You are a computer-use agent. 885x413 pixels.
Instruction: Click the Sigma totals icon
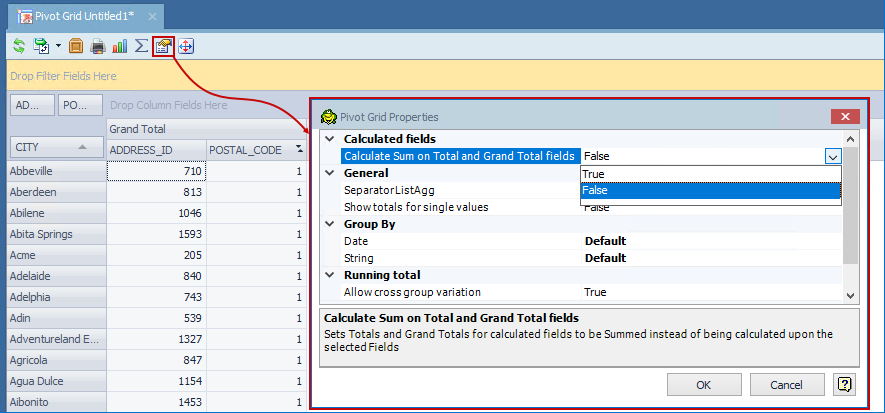tap(142, 46)
